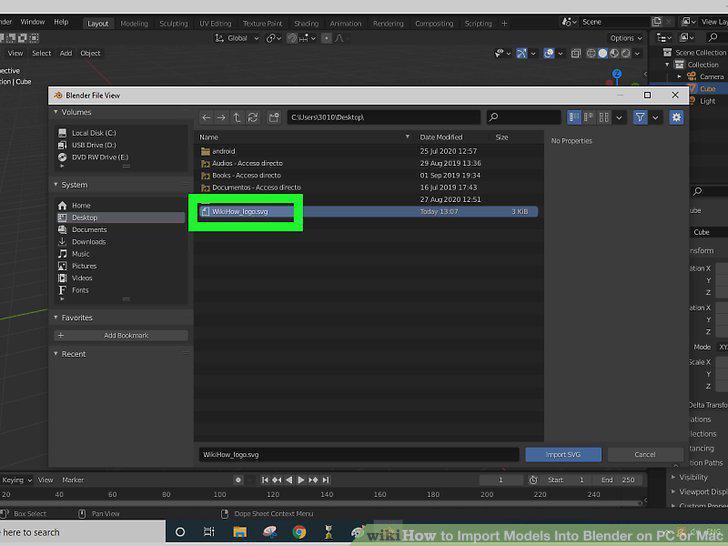This screenshot has height=546, width=728.
Task: Toggle viewport overlays display
Action: click(548, 53)
